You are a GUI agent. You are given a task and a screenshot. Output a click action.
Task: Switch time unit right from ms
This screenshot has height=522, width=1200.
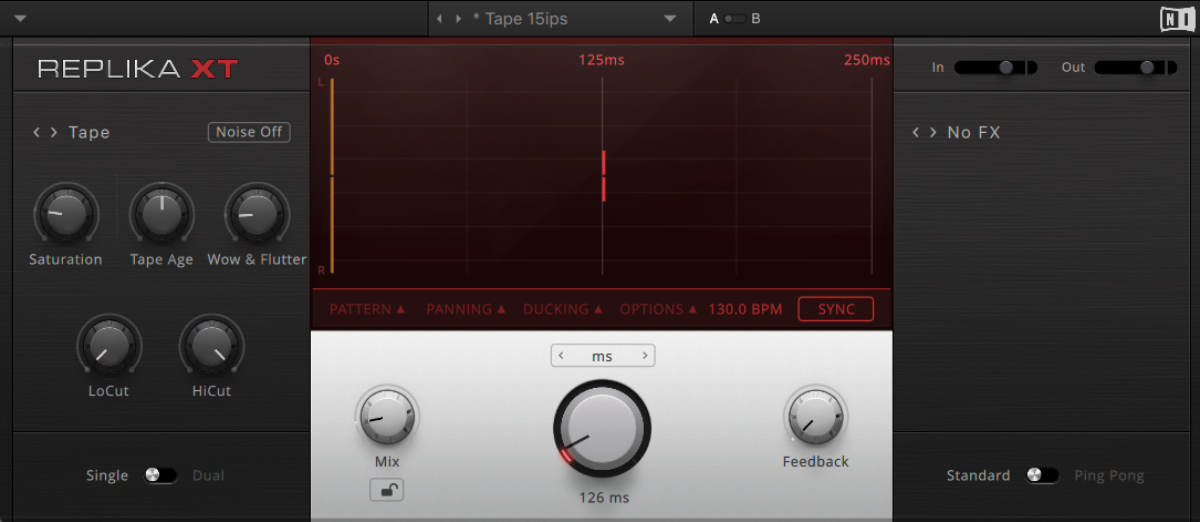(x=645, y=355)
